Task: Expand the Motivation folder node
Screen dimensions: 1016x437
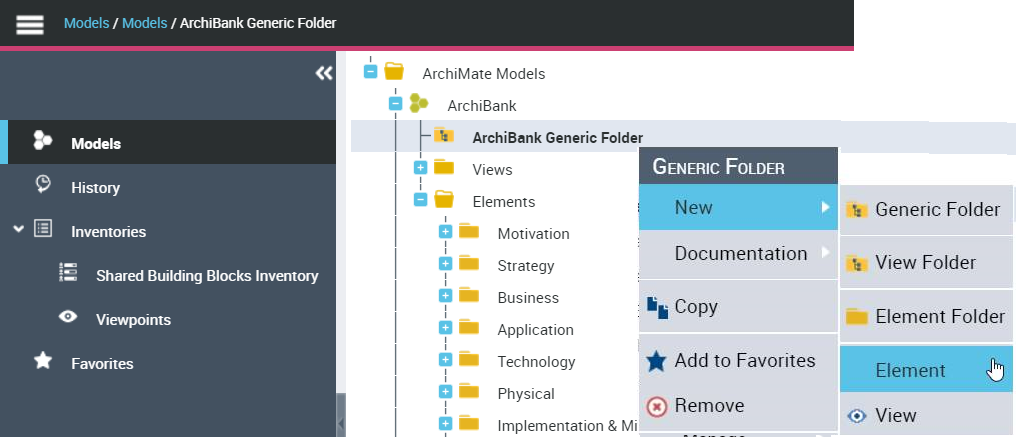Action: (445, 233)
